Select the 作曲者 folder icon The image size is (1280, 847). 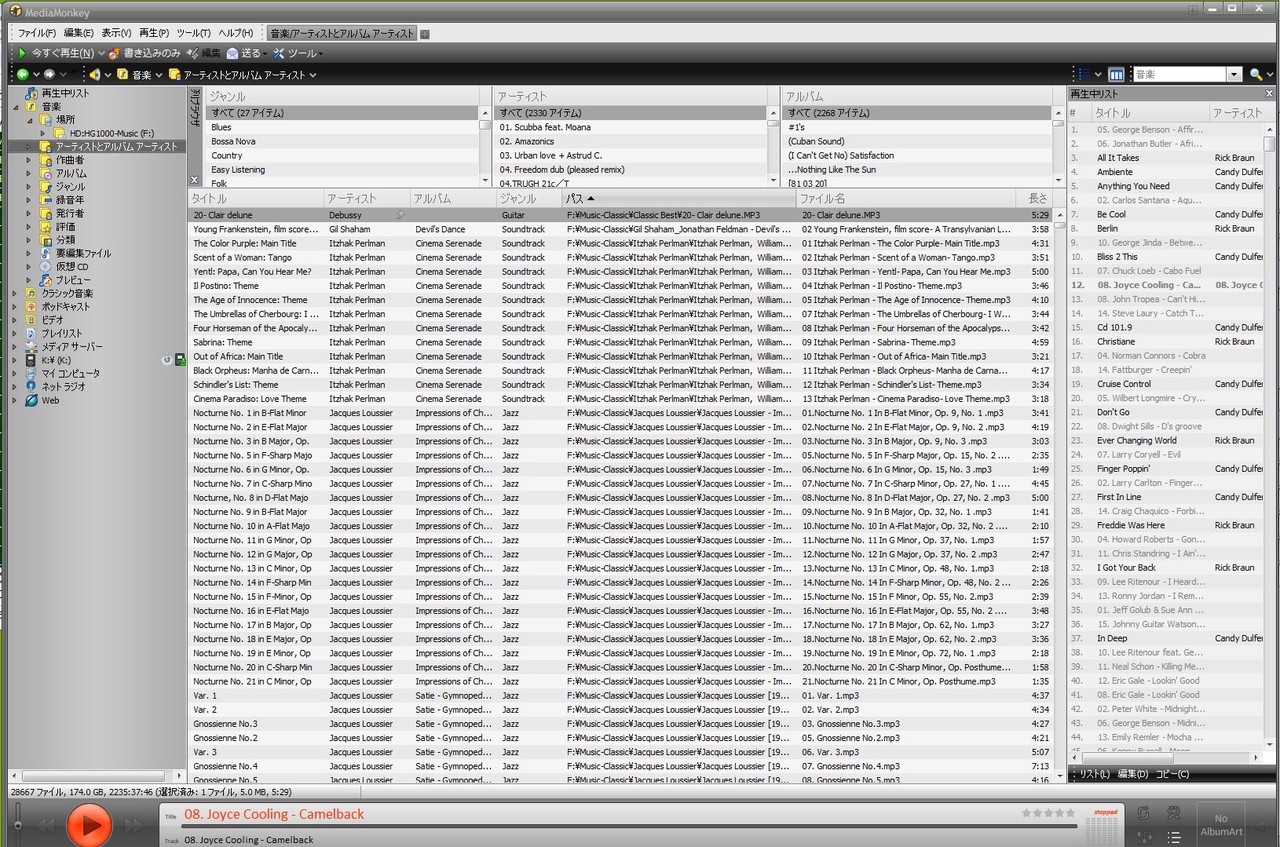(x=47, y=160)
